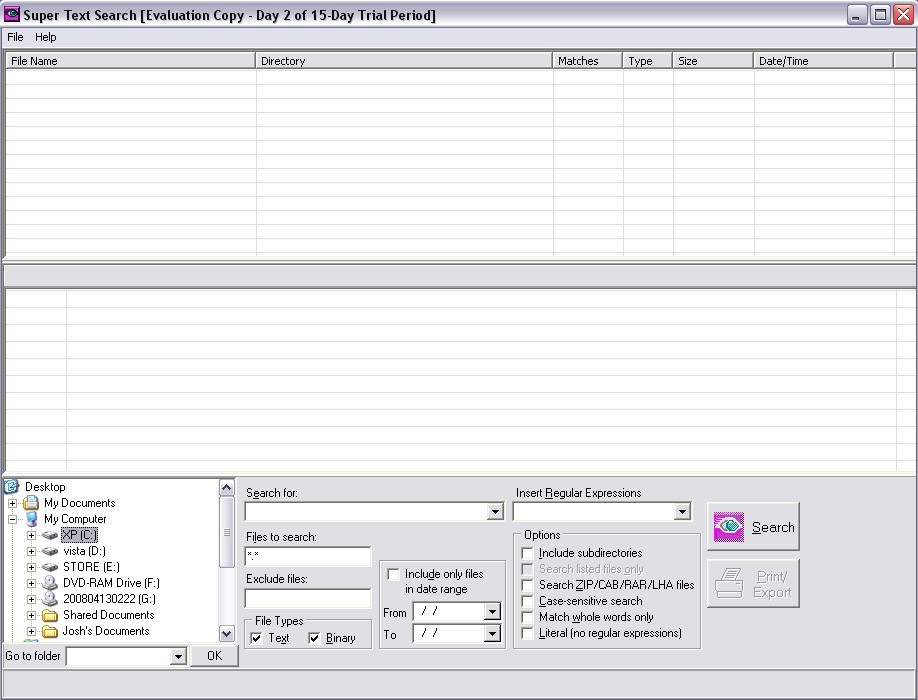Sort results by Matches column header

(x=588, y=61)
